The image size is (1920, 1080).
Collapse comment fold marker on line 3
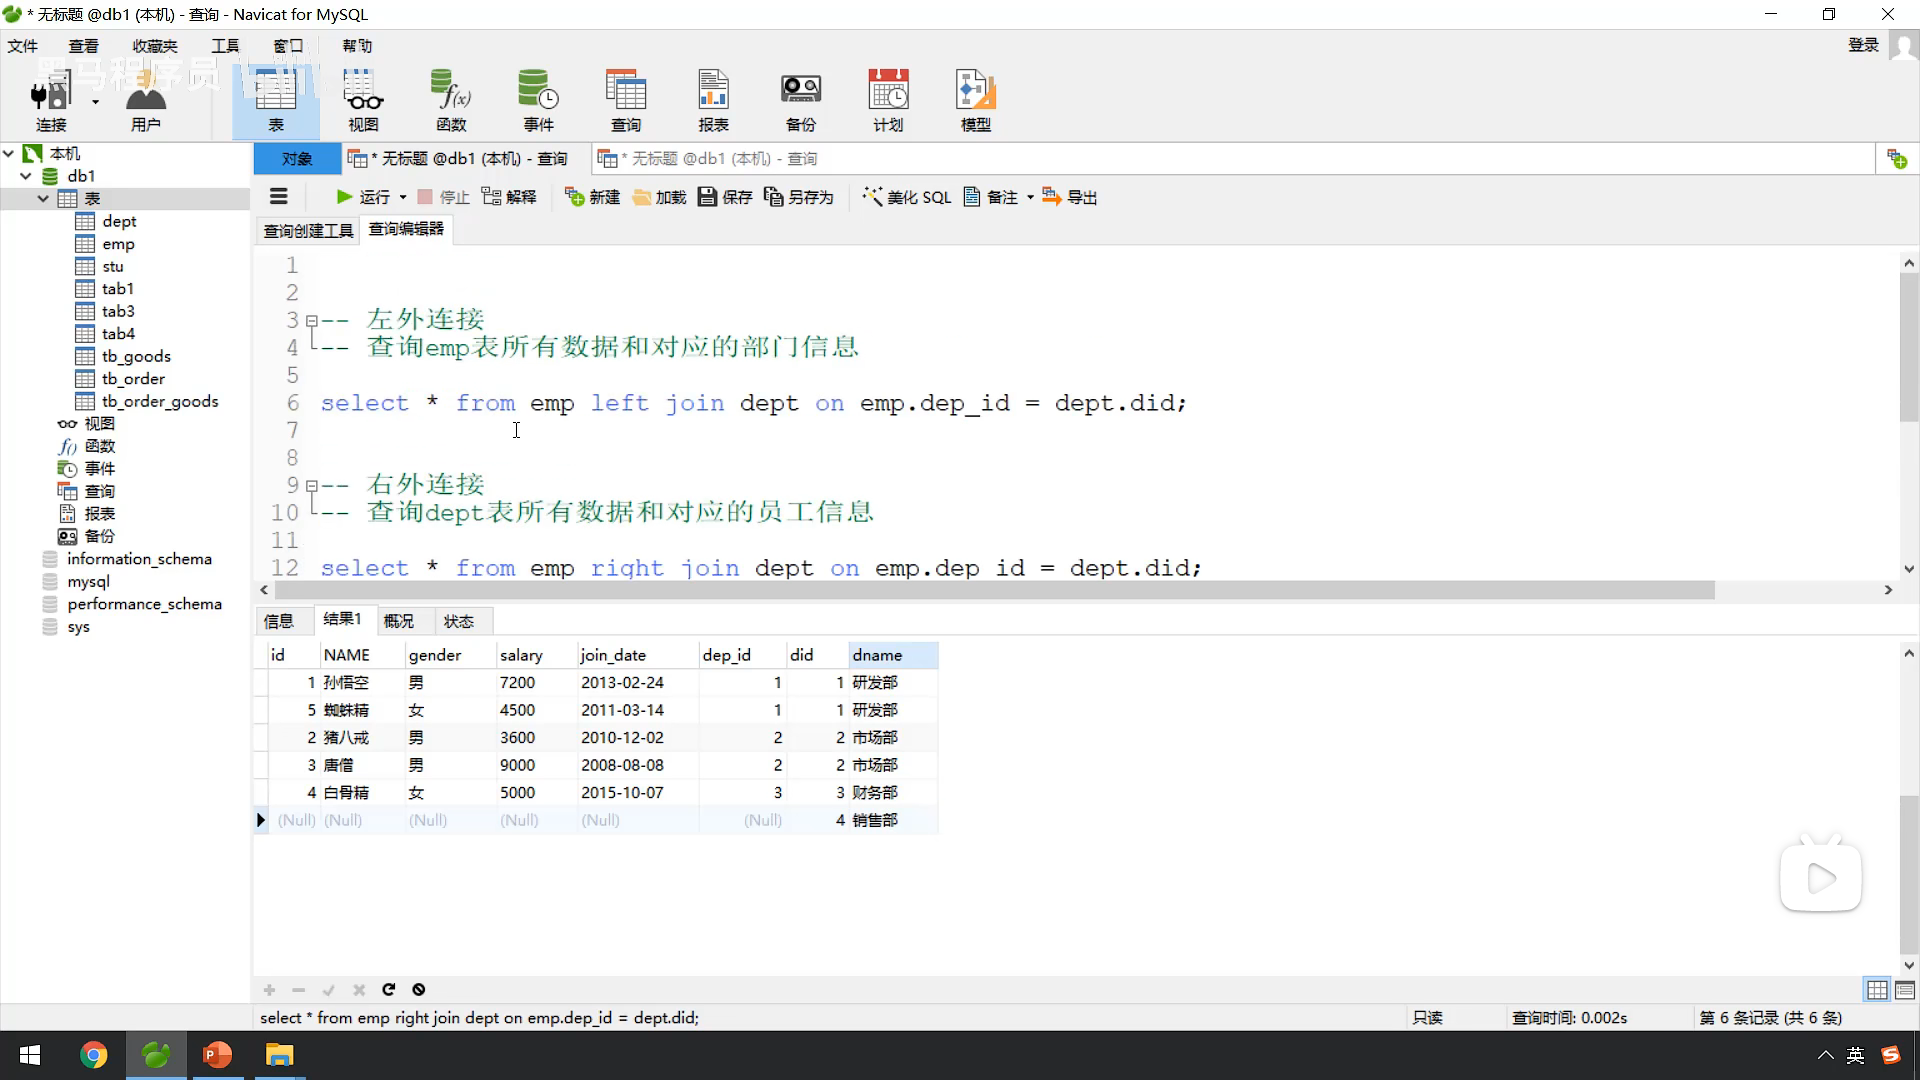(x=312, y=320)
